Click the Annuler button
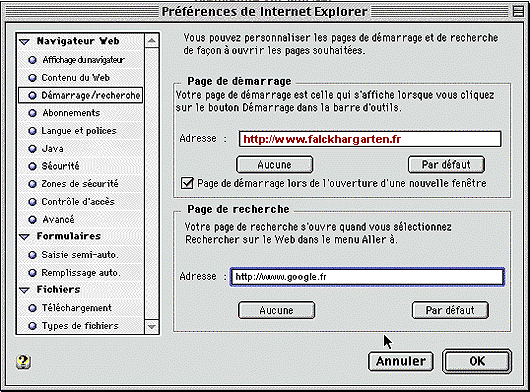Viewport: 530px width, 392px height. coord(401,362)
